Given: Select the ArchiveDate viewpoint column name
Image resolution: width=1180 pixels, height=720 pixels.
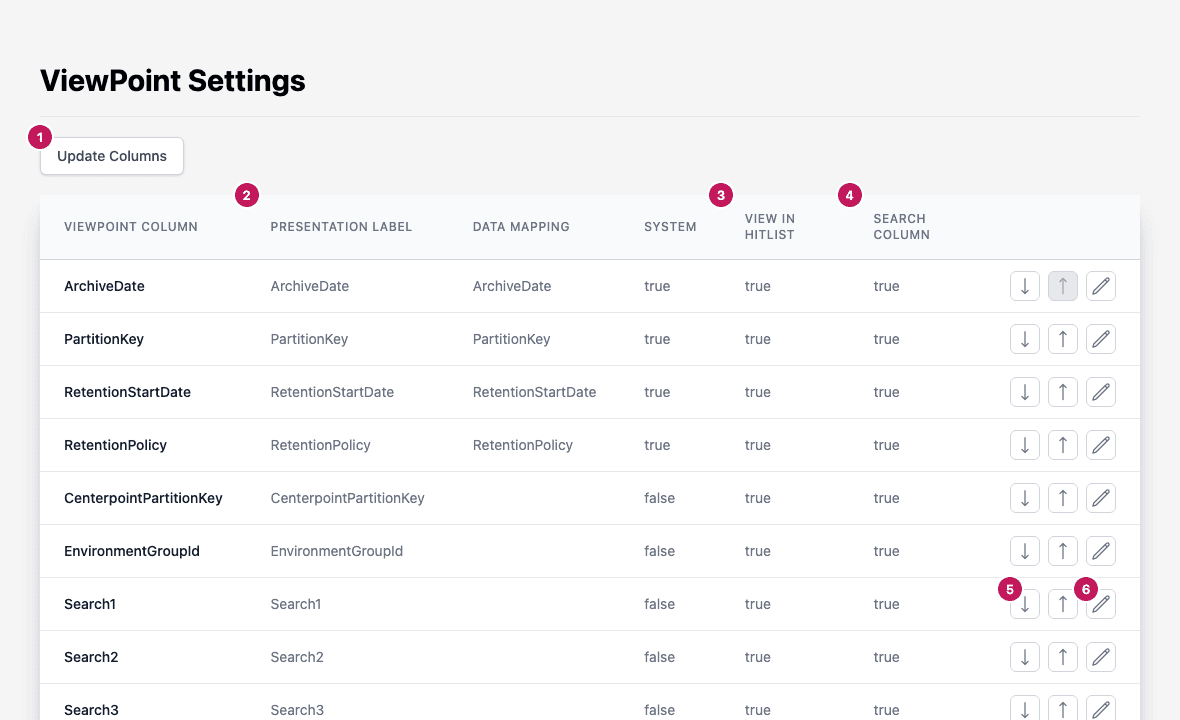Looking at the screenshot, I should 104,286.
